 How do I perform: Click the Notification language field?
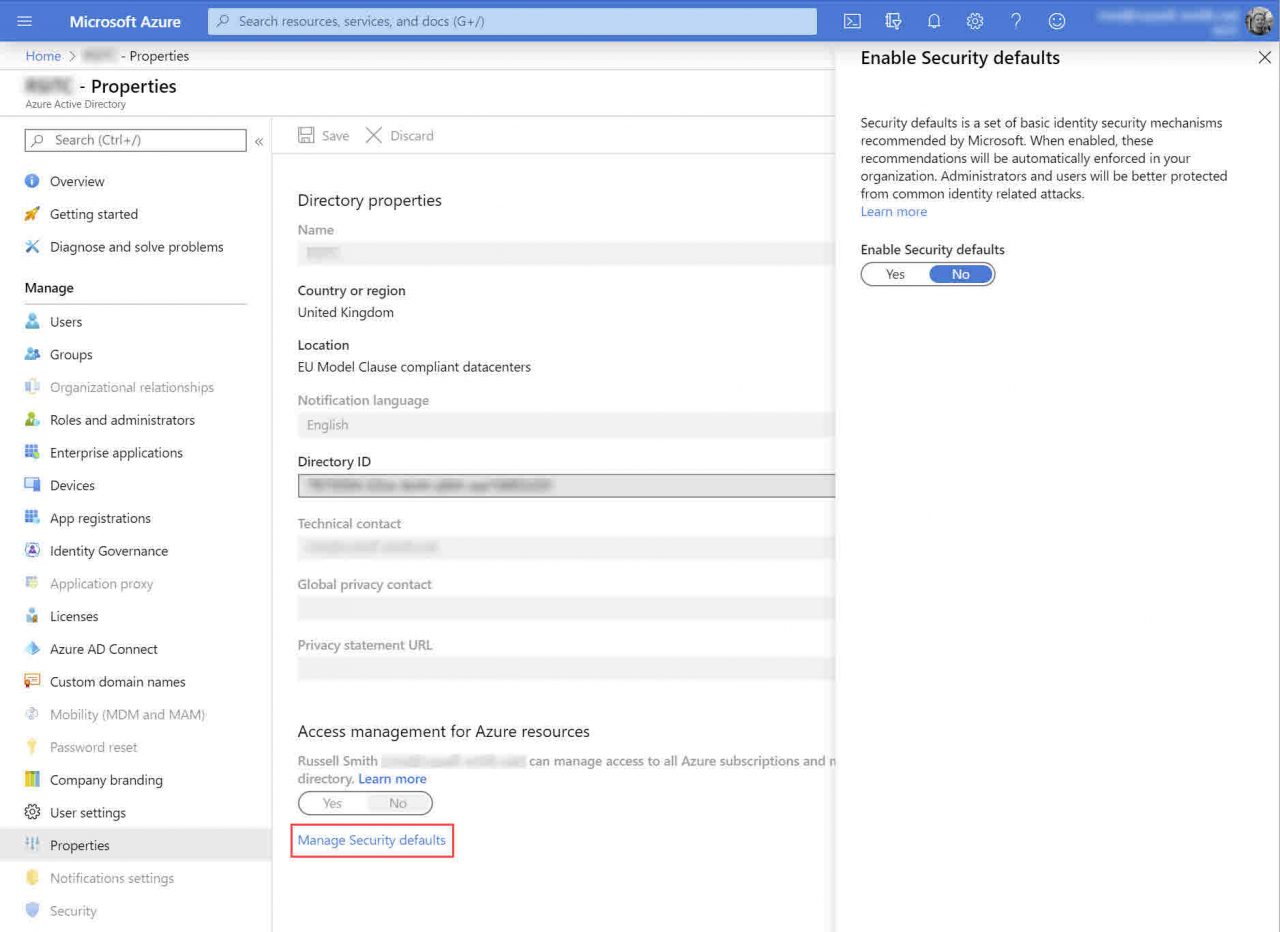click(566, 425)
